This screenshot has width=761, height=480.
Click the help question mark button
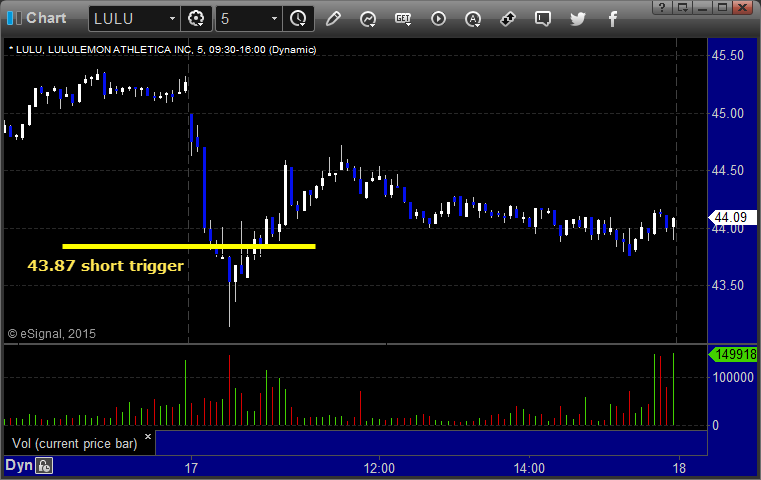pyautogui.click(x=662, y=7)
